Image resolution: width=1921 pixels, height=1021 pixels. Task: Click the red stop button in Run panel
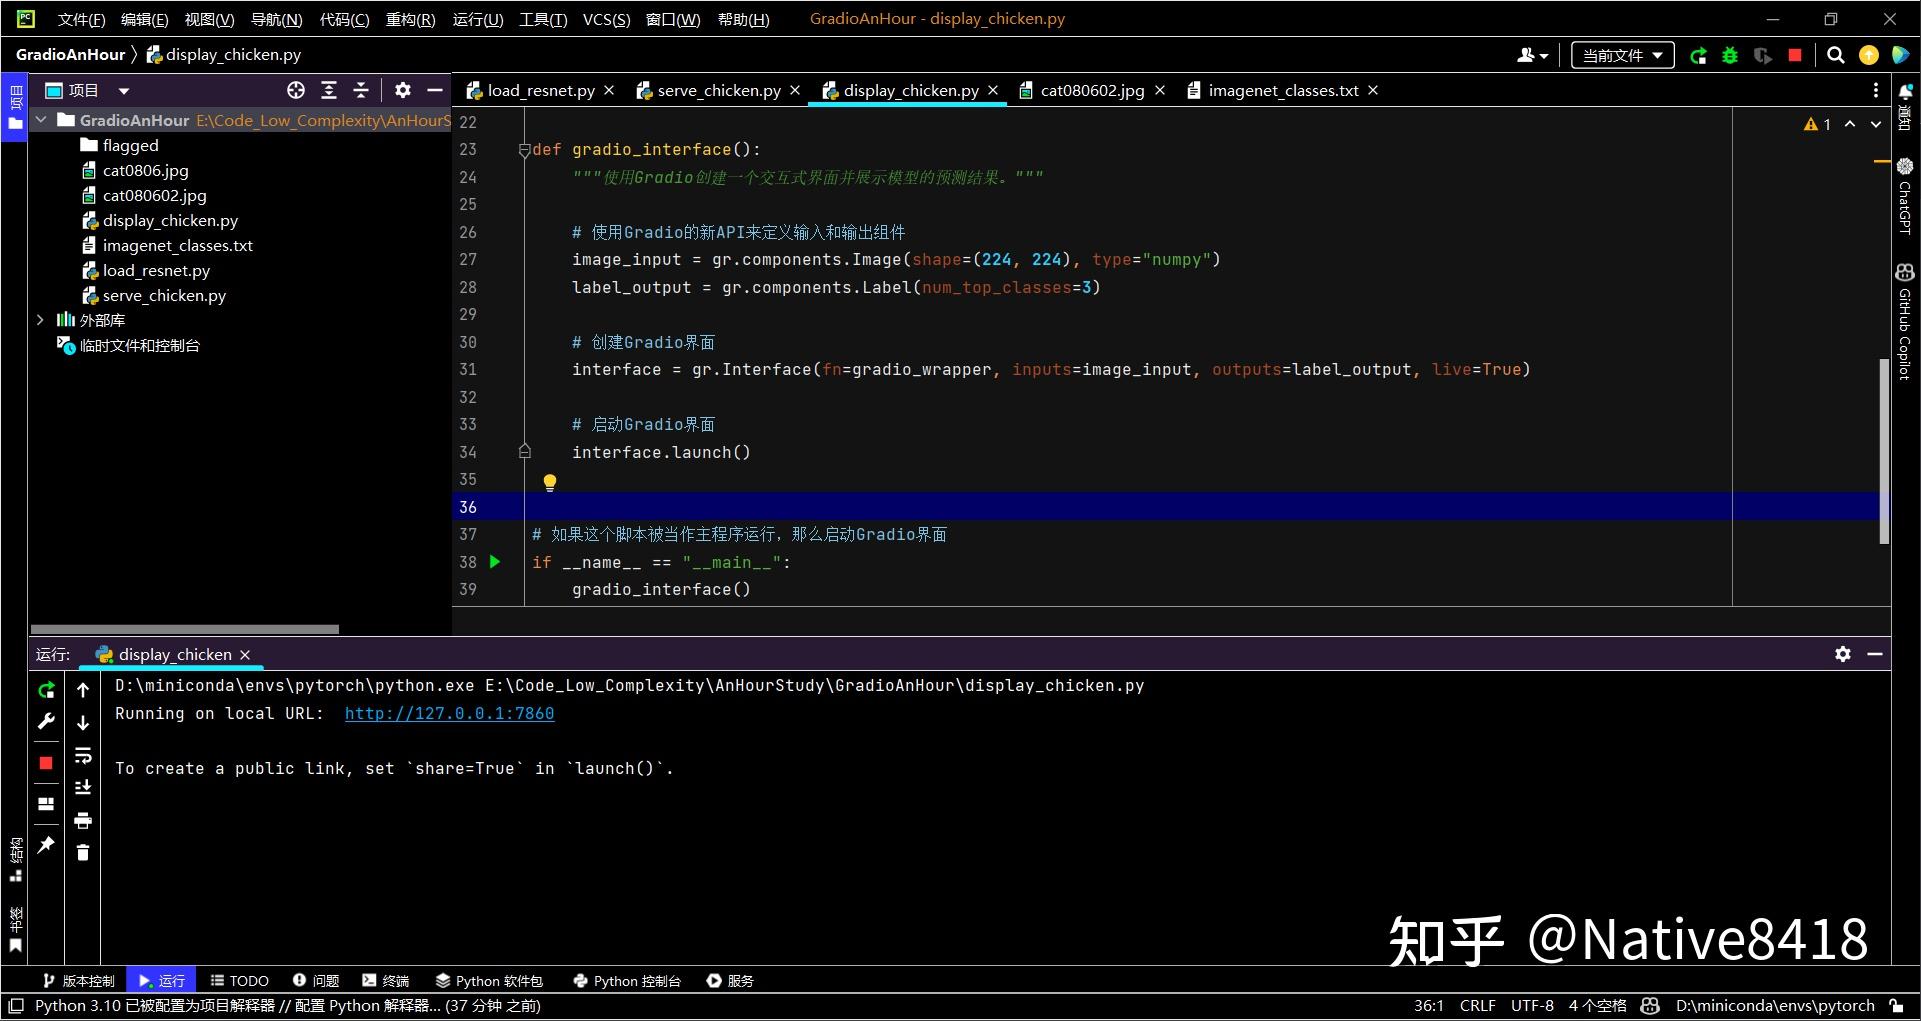tap(46, 763)
